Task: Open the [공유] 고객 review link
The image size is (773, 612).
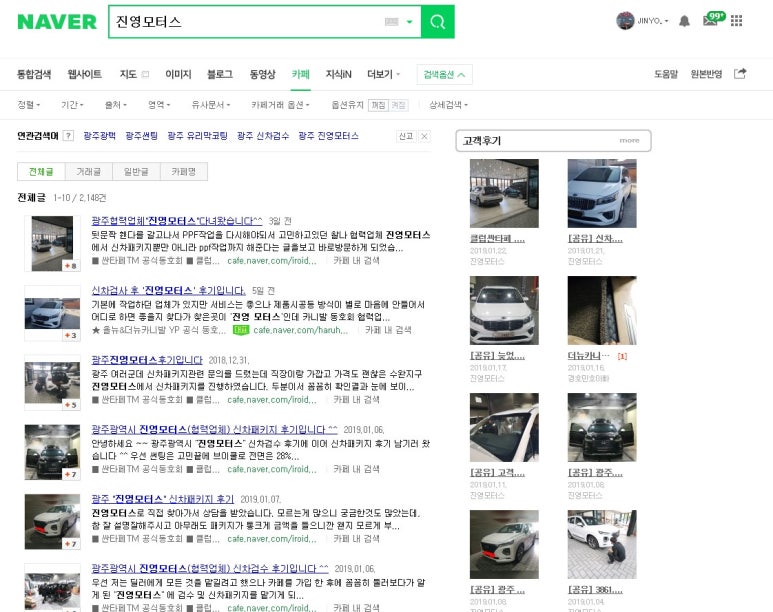Action: pos(497,473)
